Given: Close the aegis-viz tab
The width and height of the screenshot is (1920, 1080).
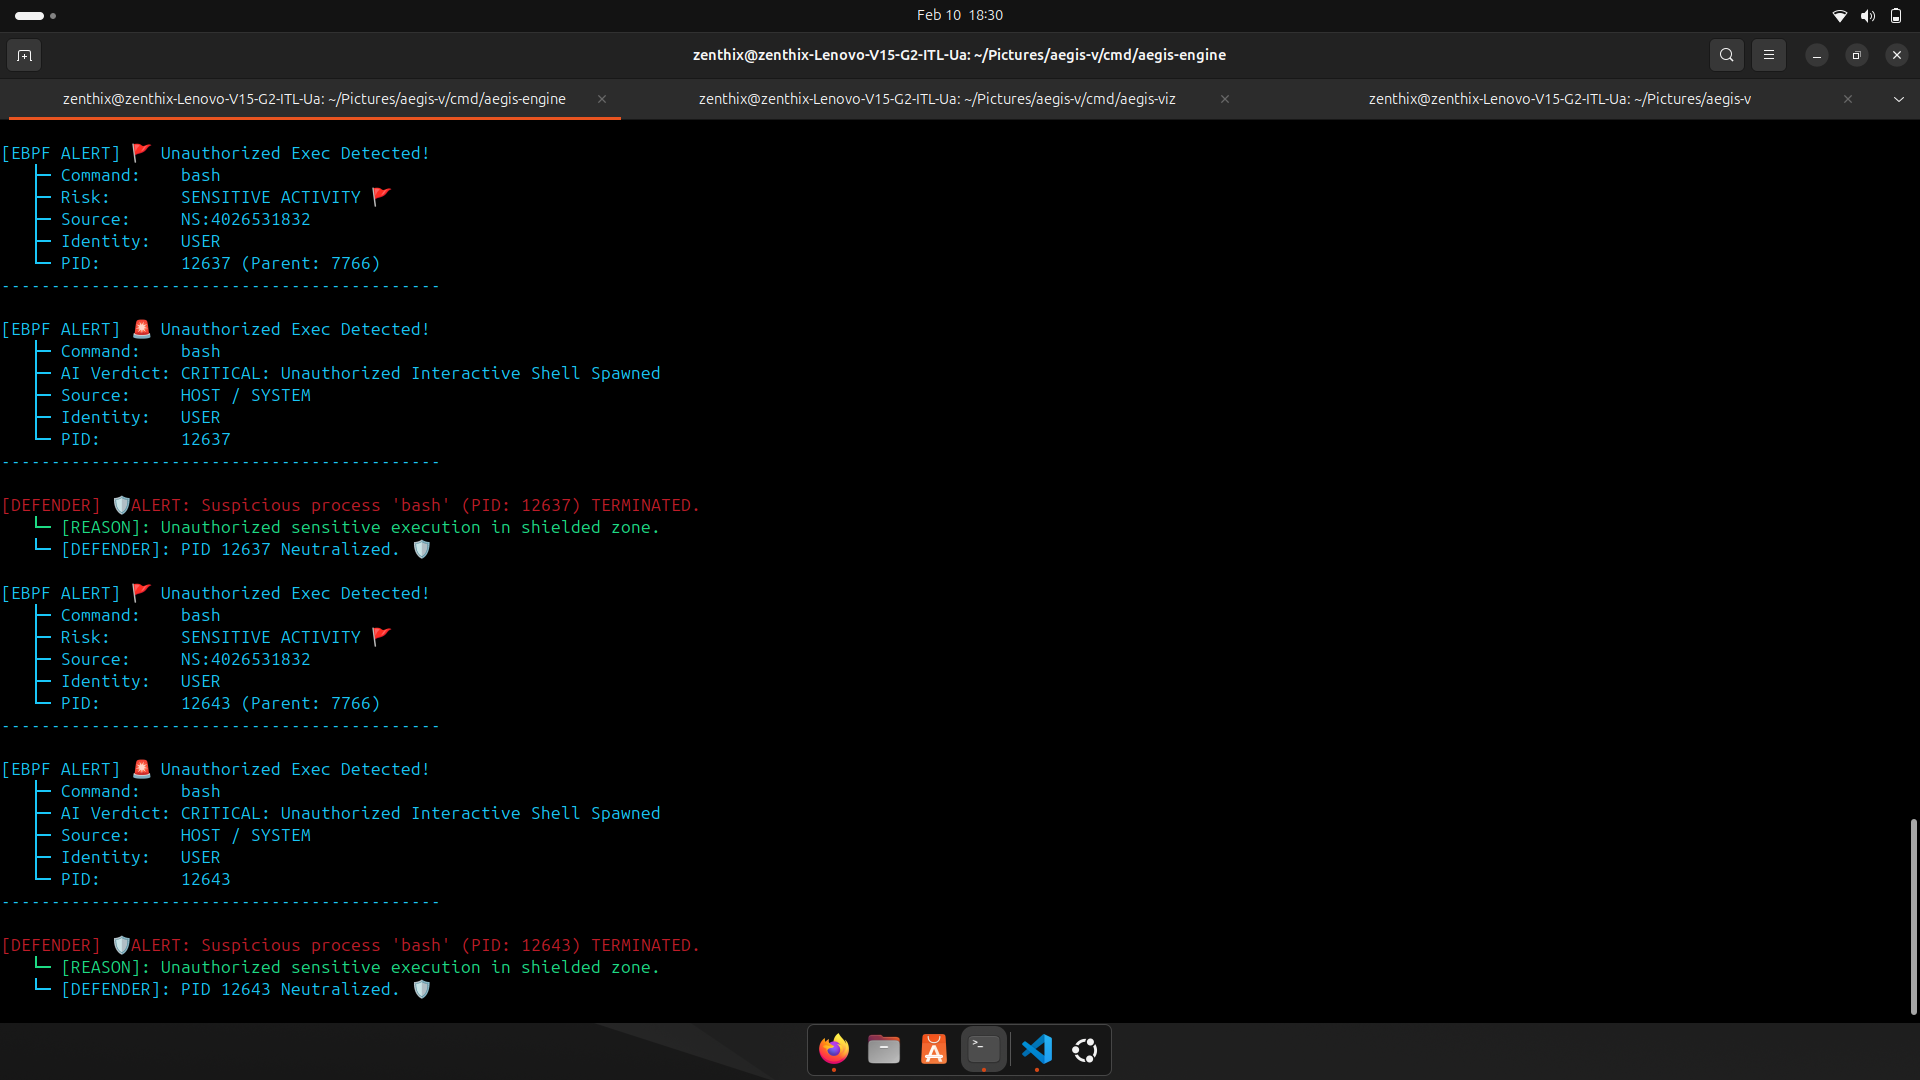Looking at the screenshot, I should [1224, 99].
